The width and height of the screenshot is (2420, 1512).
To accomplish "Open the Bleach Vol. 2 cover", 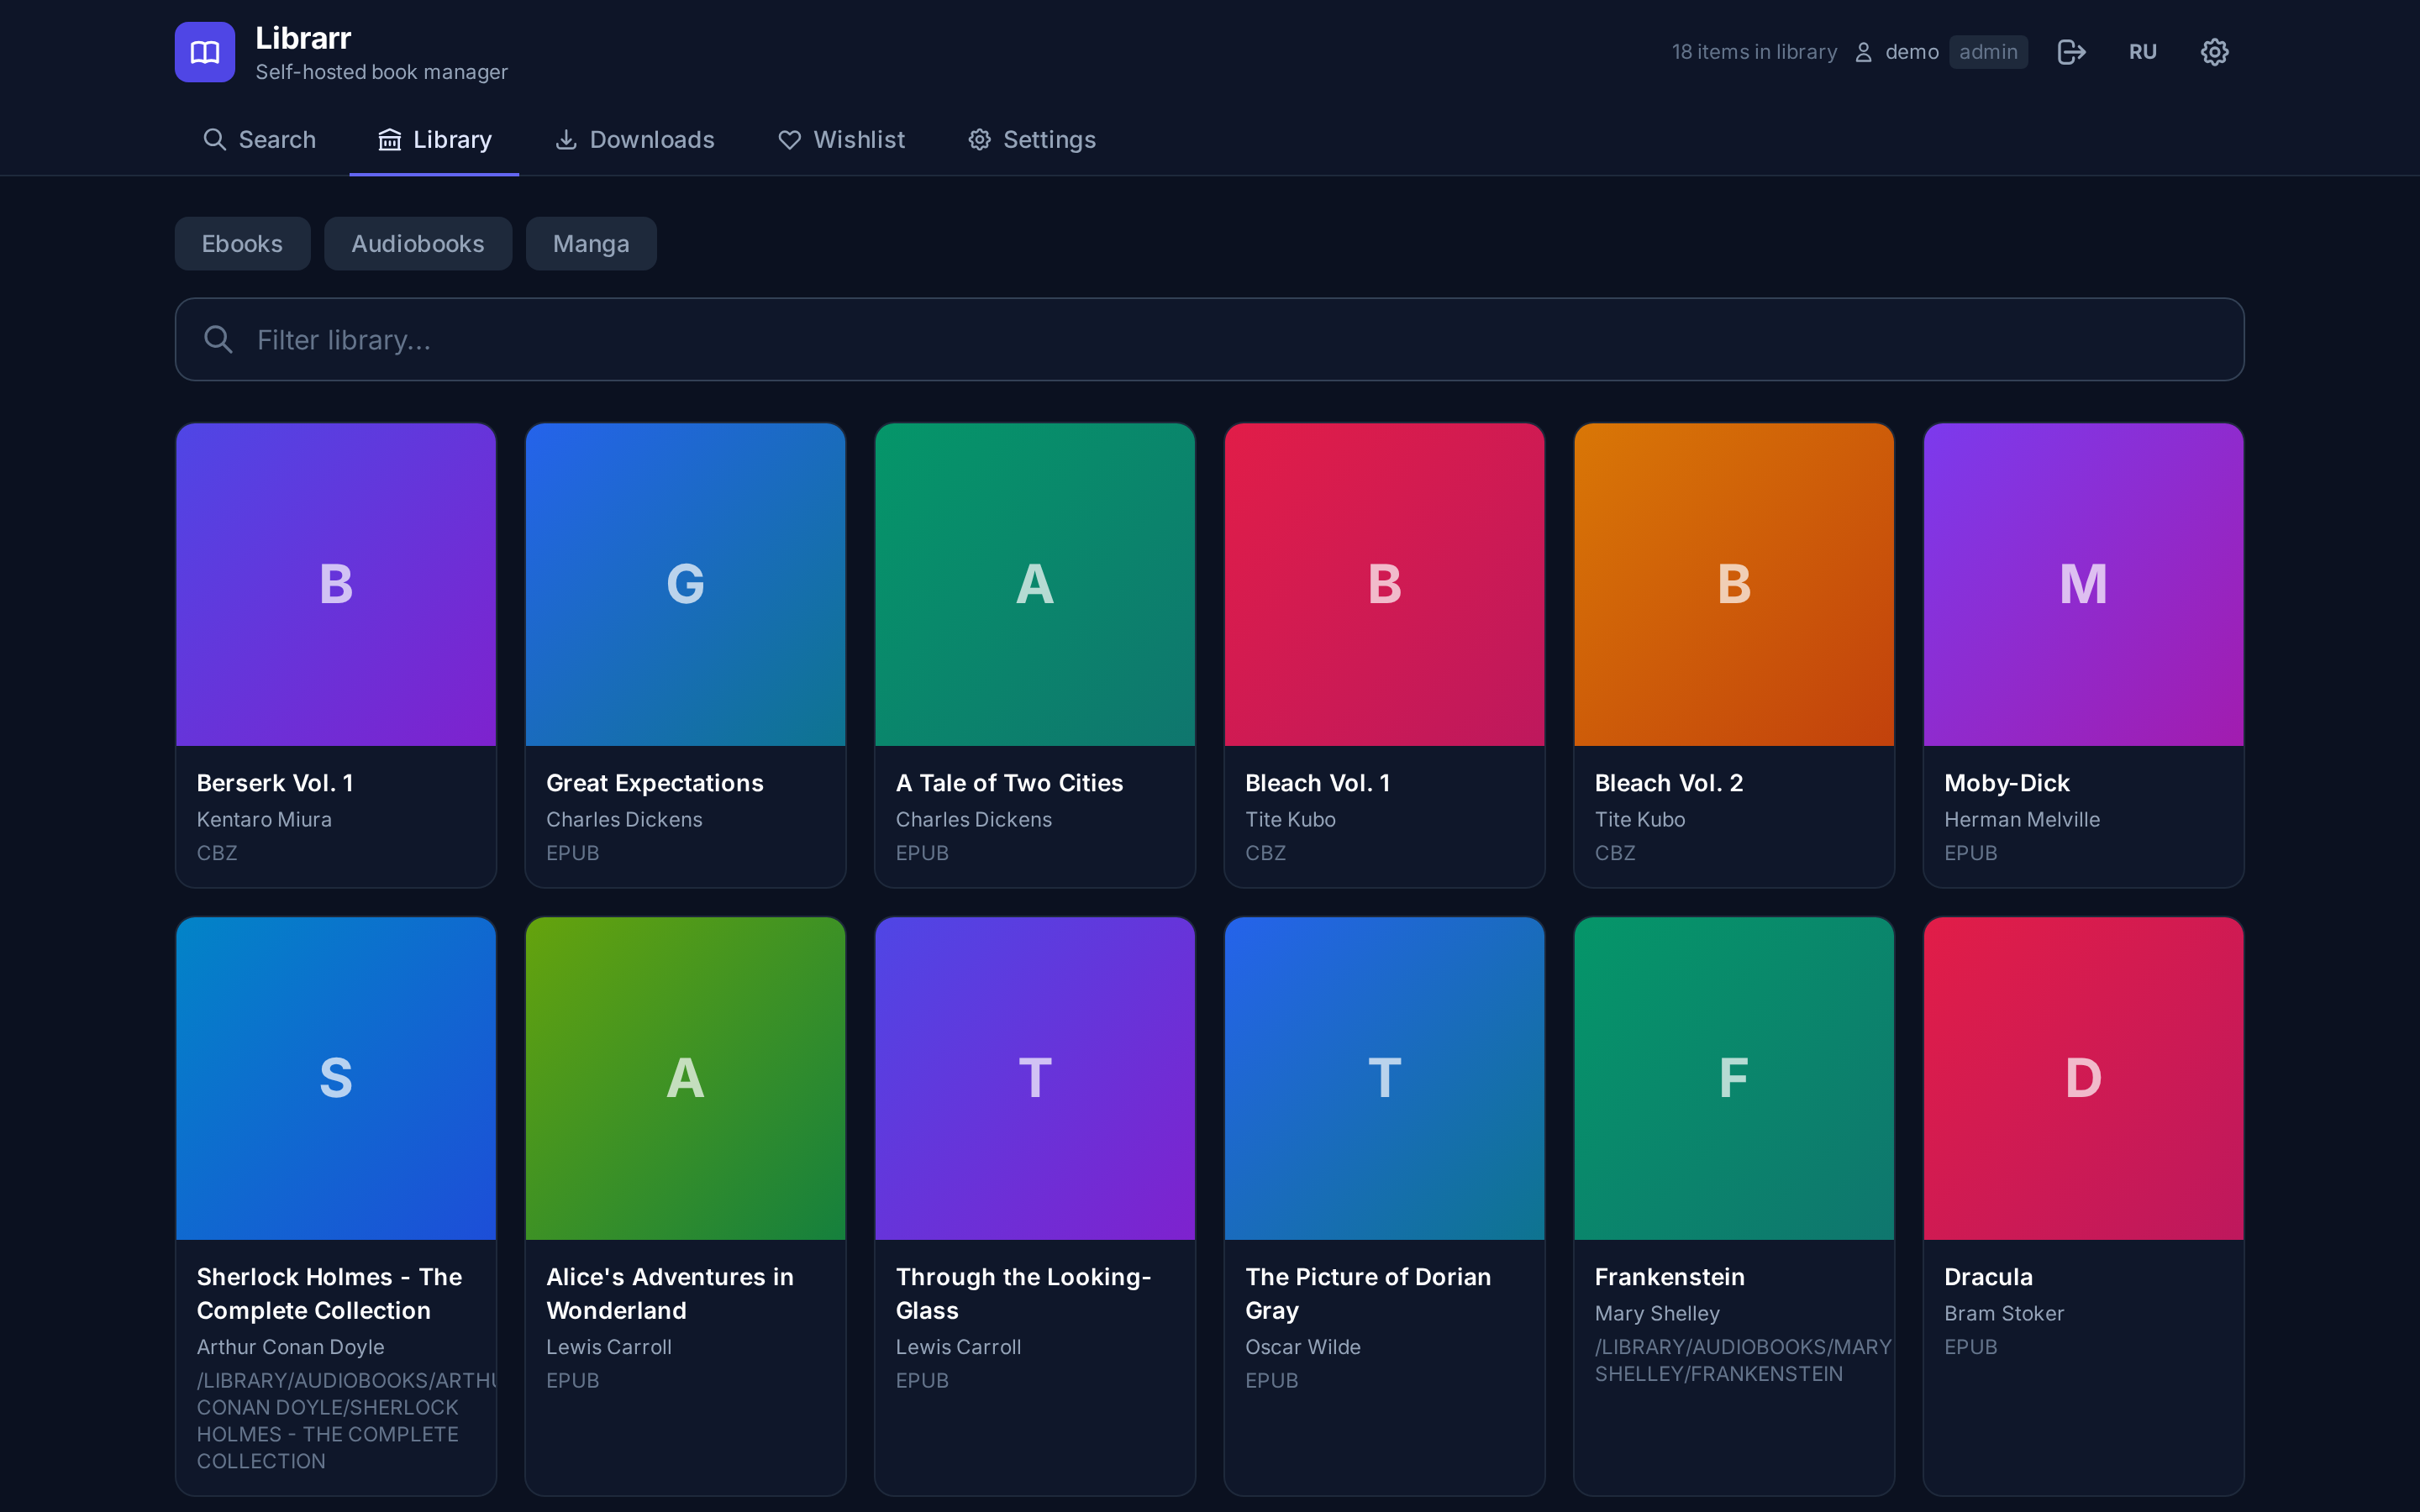I will [x=1734, y=584].
